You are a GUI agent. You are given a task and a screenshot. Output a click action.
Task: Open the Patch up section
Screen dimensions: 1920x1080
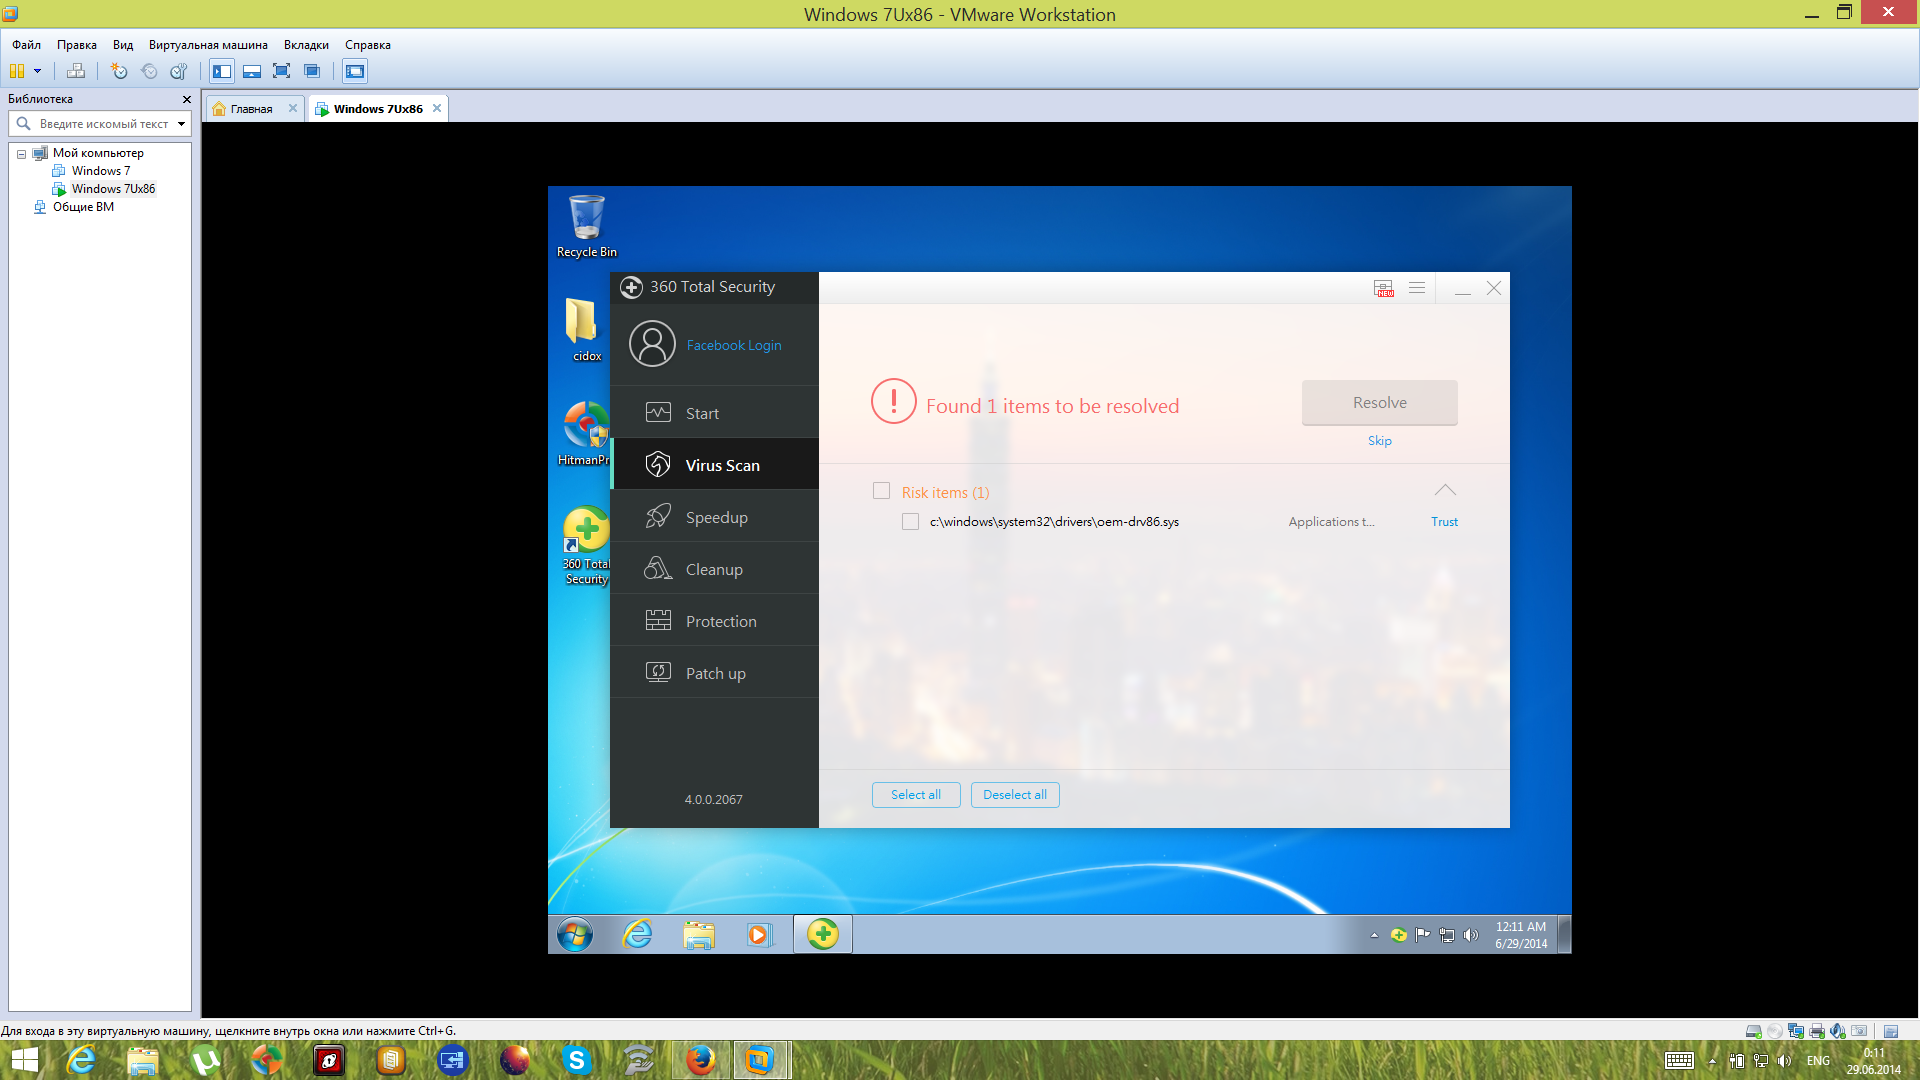coord(714,673)
